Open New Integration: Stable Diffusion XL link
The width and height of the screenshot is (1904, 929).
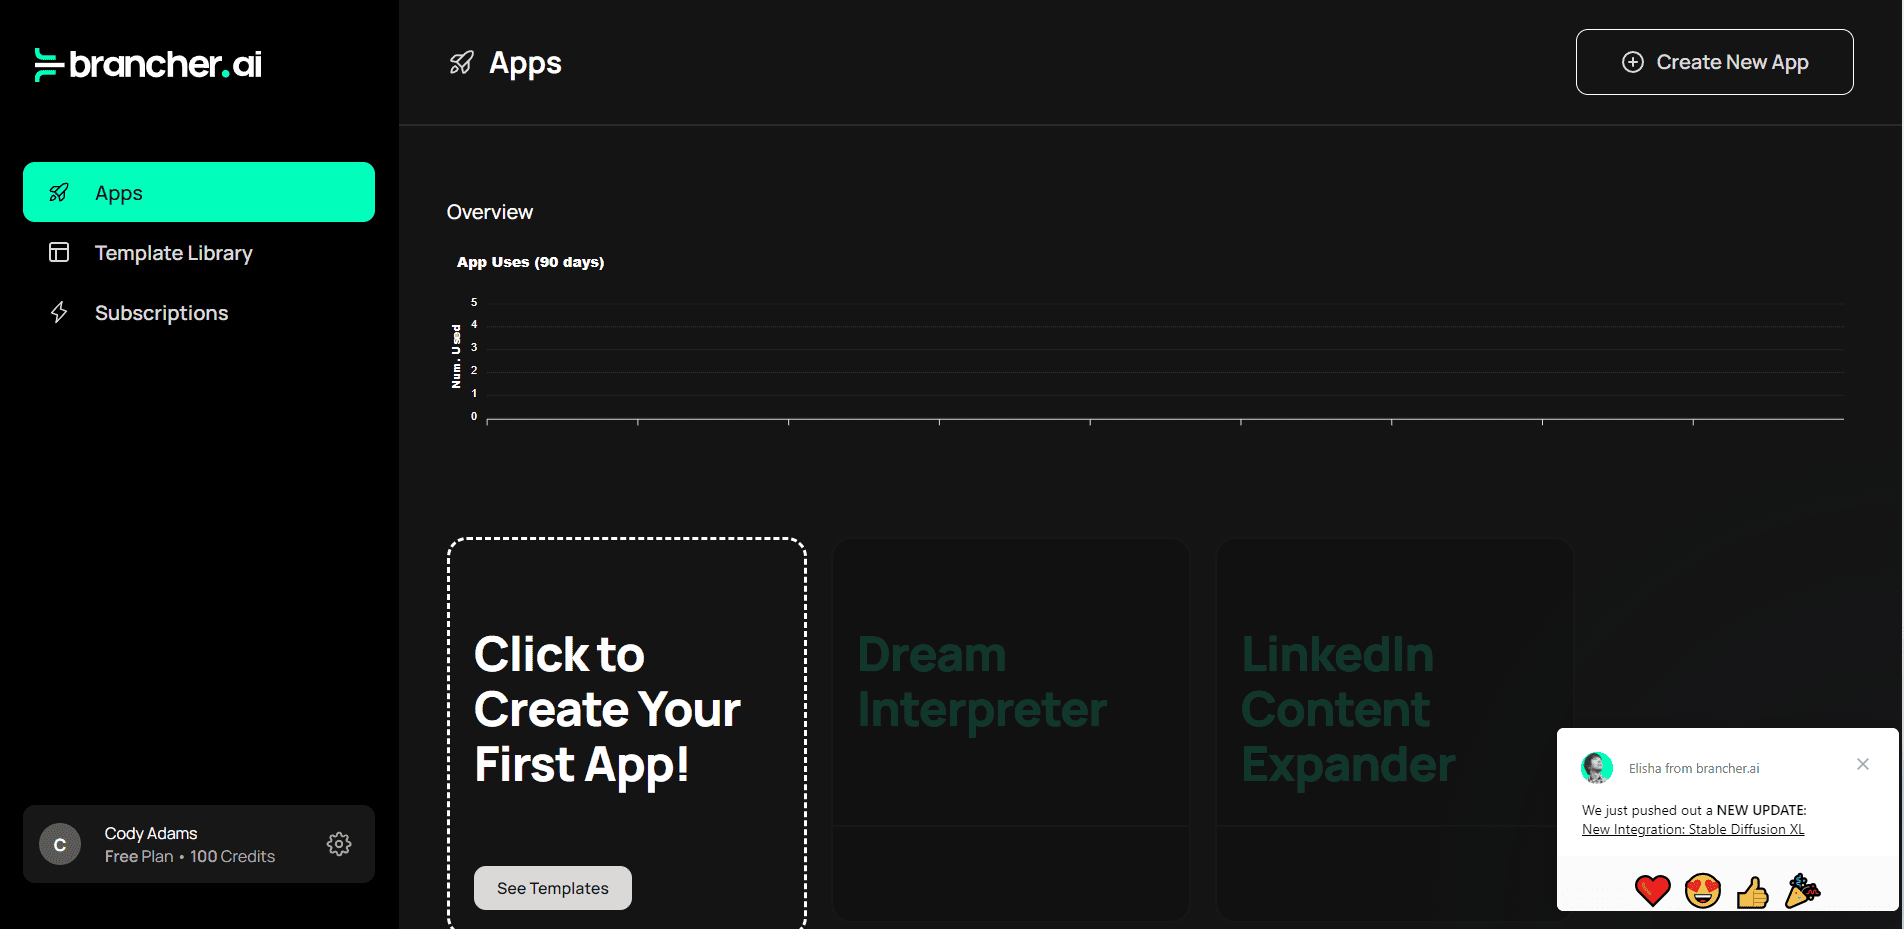pyautogui.click(x=1693, y=829)
